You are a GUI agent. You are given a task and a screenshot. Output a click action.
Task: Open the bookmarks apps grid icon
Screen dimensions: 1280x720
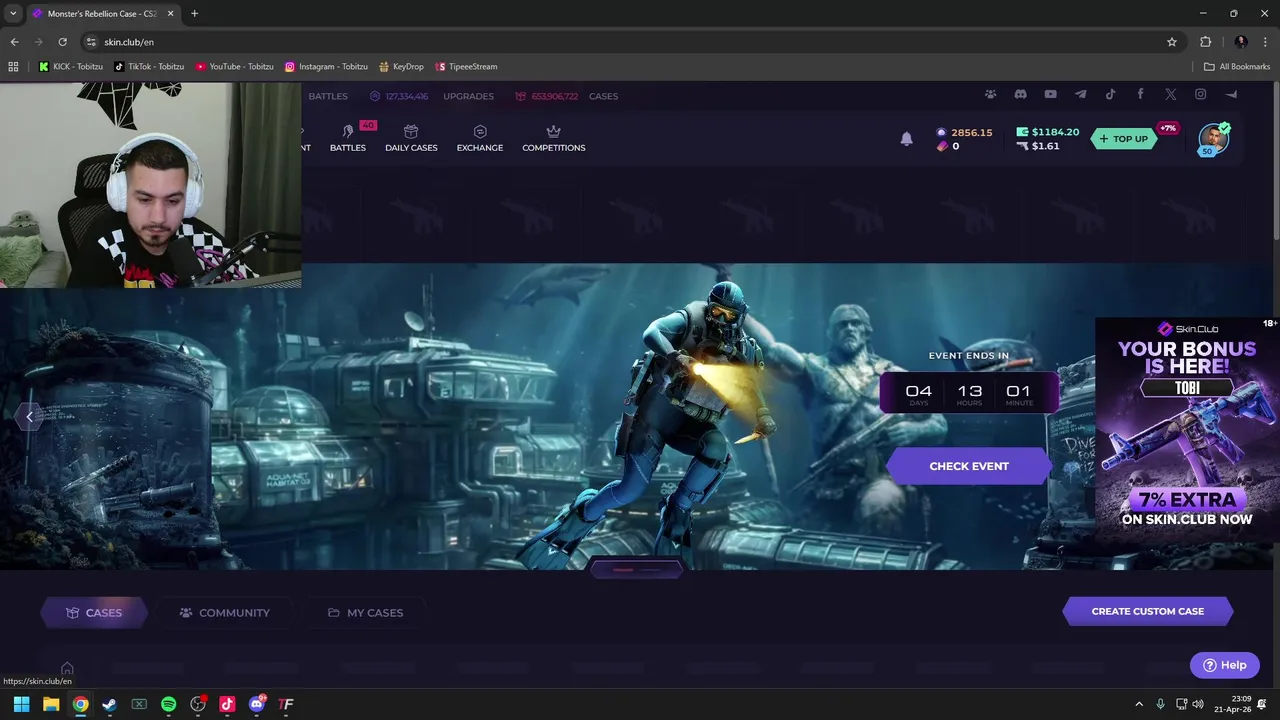13,67
